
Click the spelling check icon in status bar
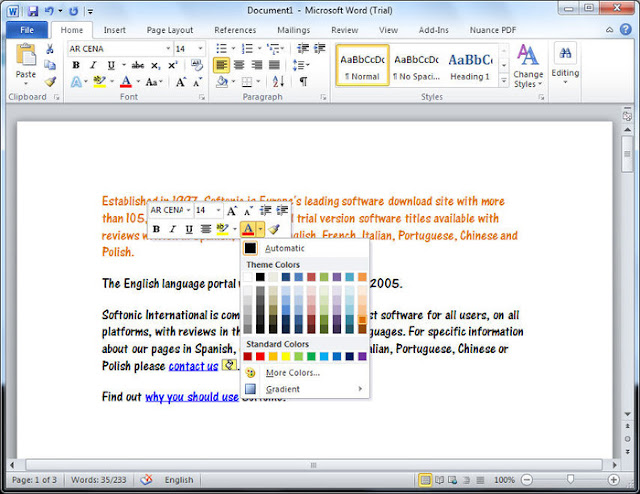point(146,480)
